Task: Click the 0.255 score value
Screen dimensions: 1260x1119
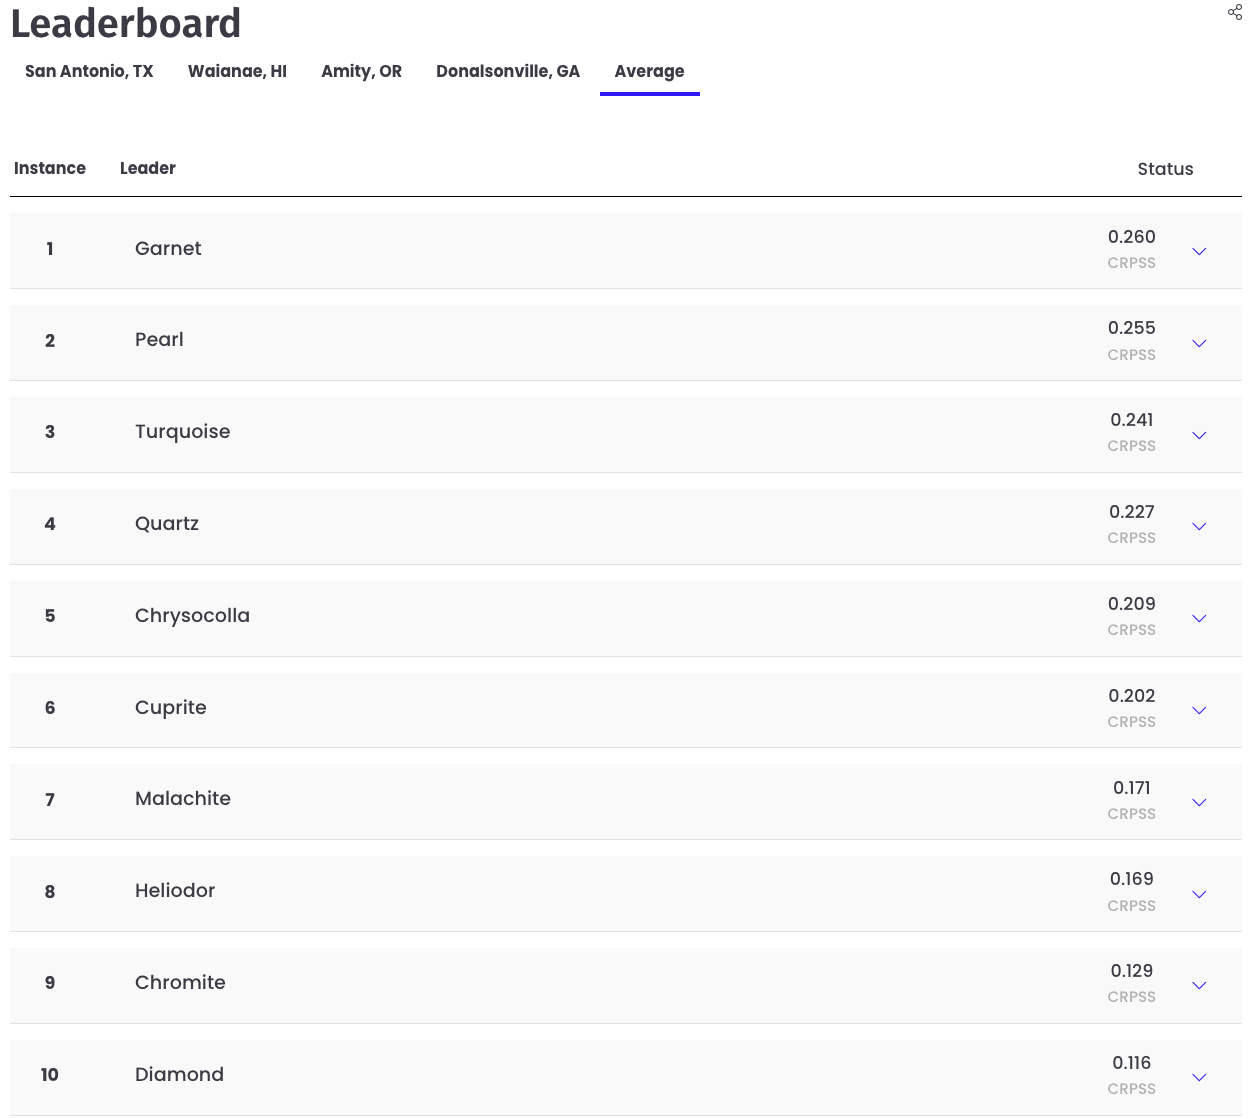Action: (1131, 328)
